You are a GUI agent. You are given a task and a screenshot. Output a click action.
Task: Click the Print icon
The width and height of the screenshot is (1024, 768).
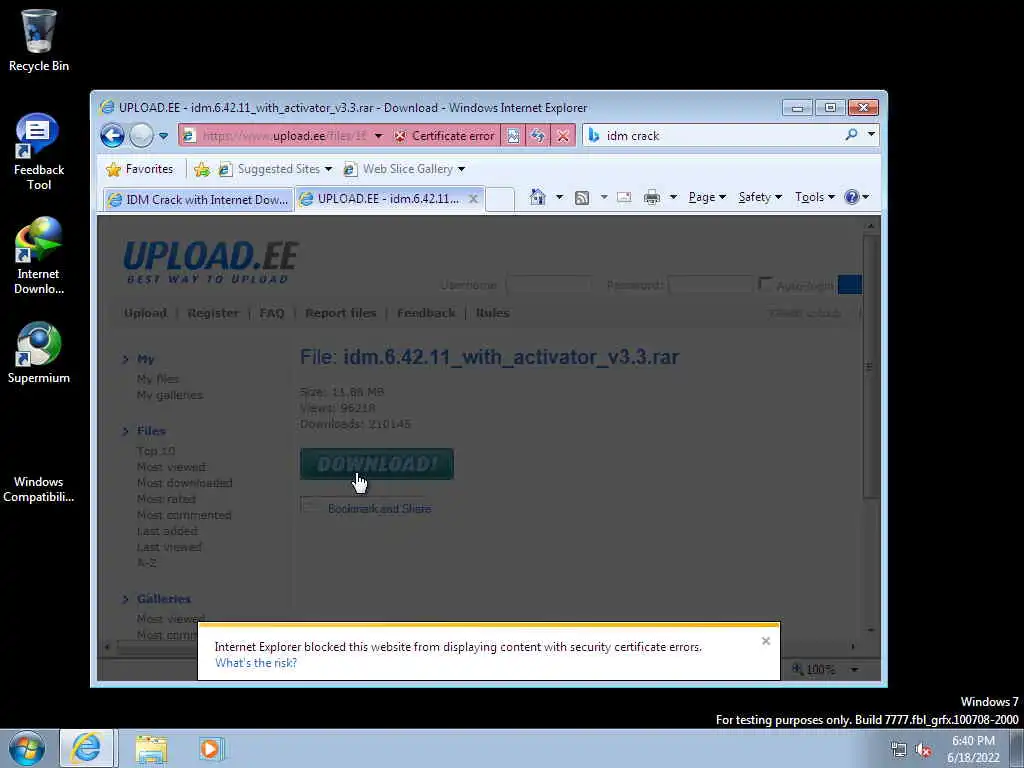[x=652, y=197]
